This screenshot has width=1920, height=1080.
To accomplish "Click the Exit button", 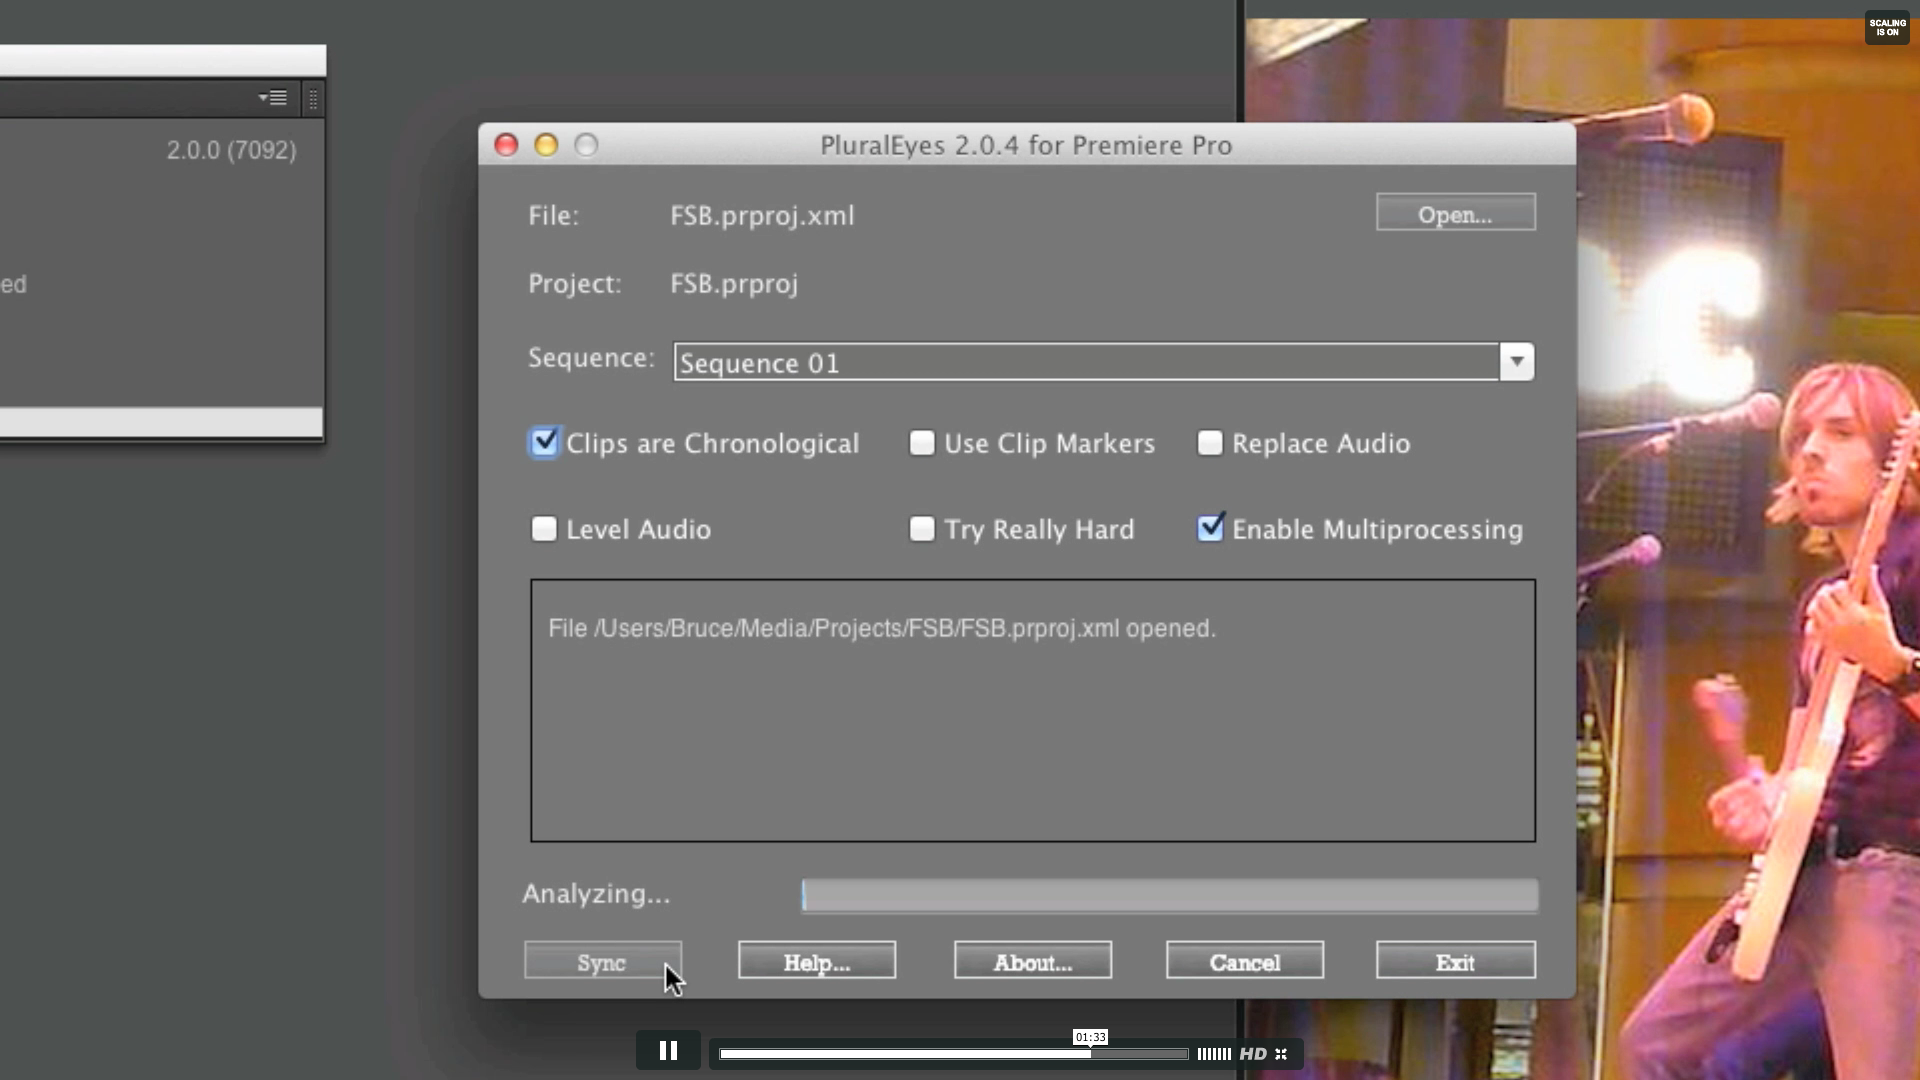I will [1456, 961].
